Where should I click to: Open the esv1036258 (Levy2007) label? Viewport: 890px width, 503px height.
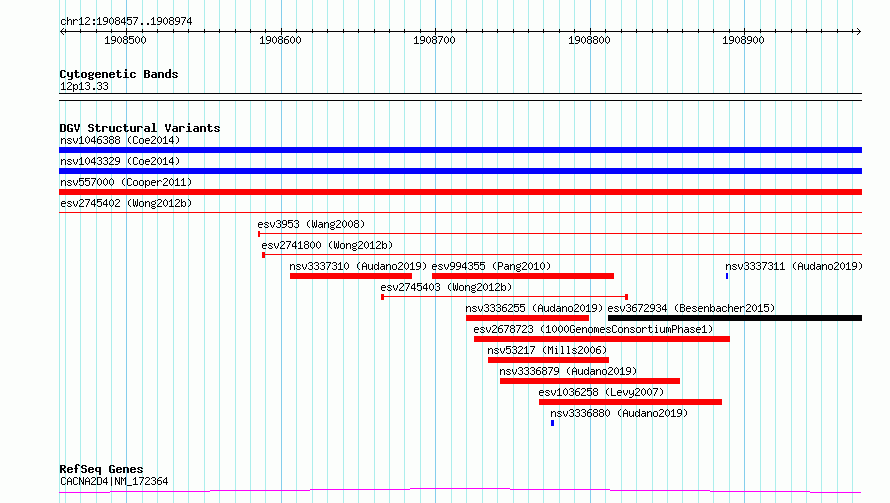click(x=601, y=392)
